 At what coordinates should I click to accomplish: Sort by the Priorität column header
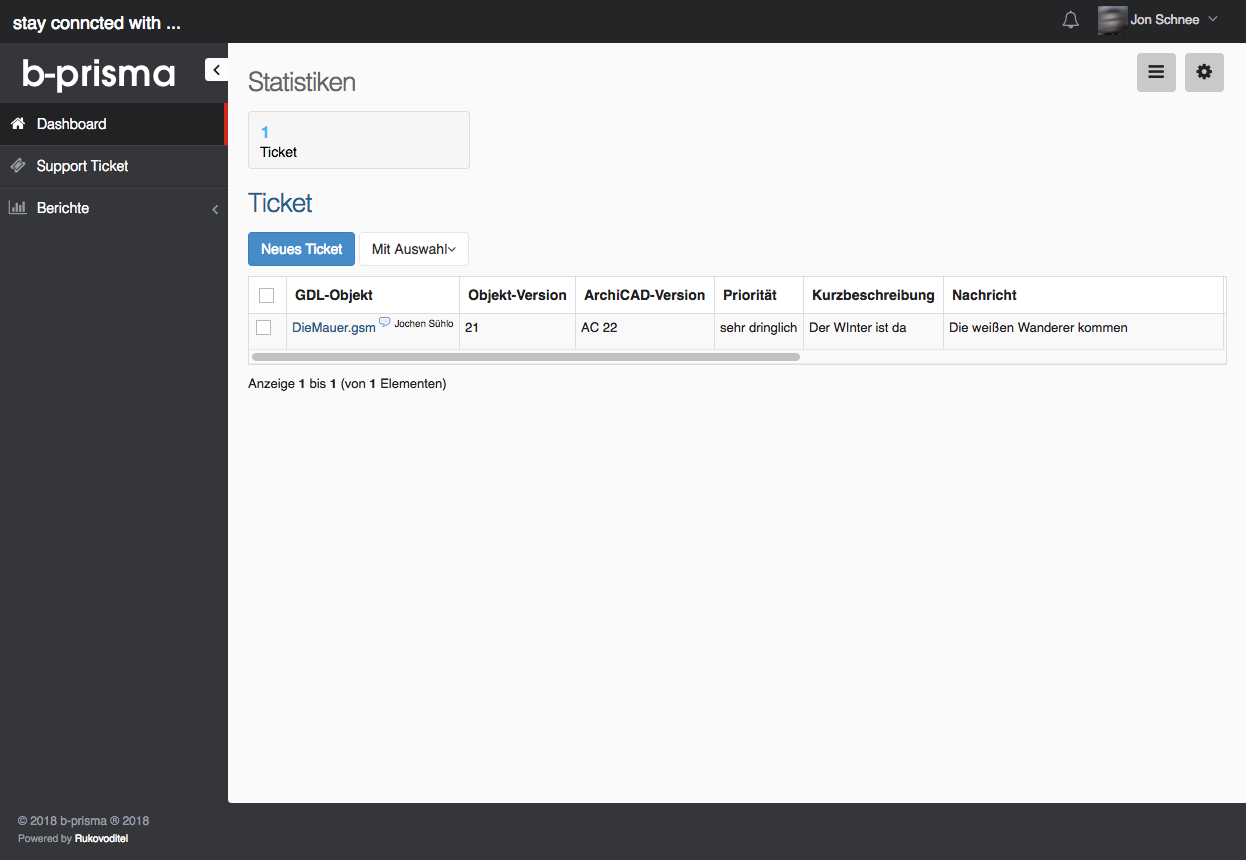tap(750, 295)
